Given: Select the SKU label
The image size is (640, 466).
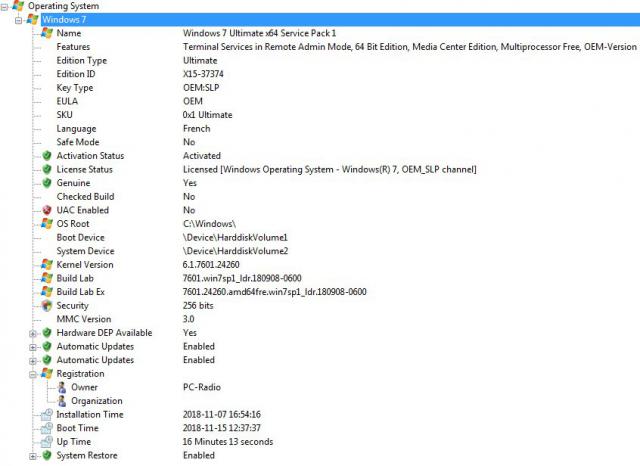Looking at the screenshot, I should [x=64, y=115].
